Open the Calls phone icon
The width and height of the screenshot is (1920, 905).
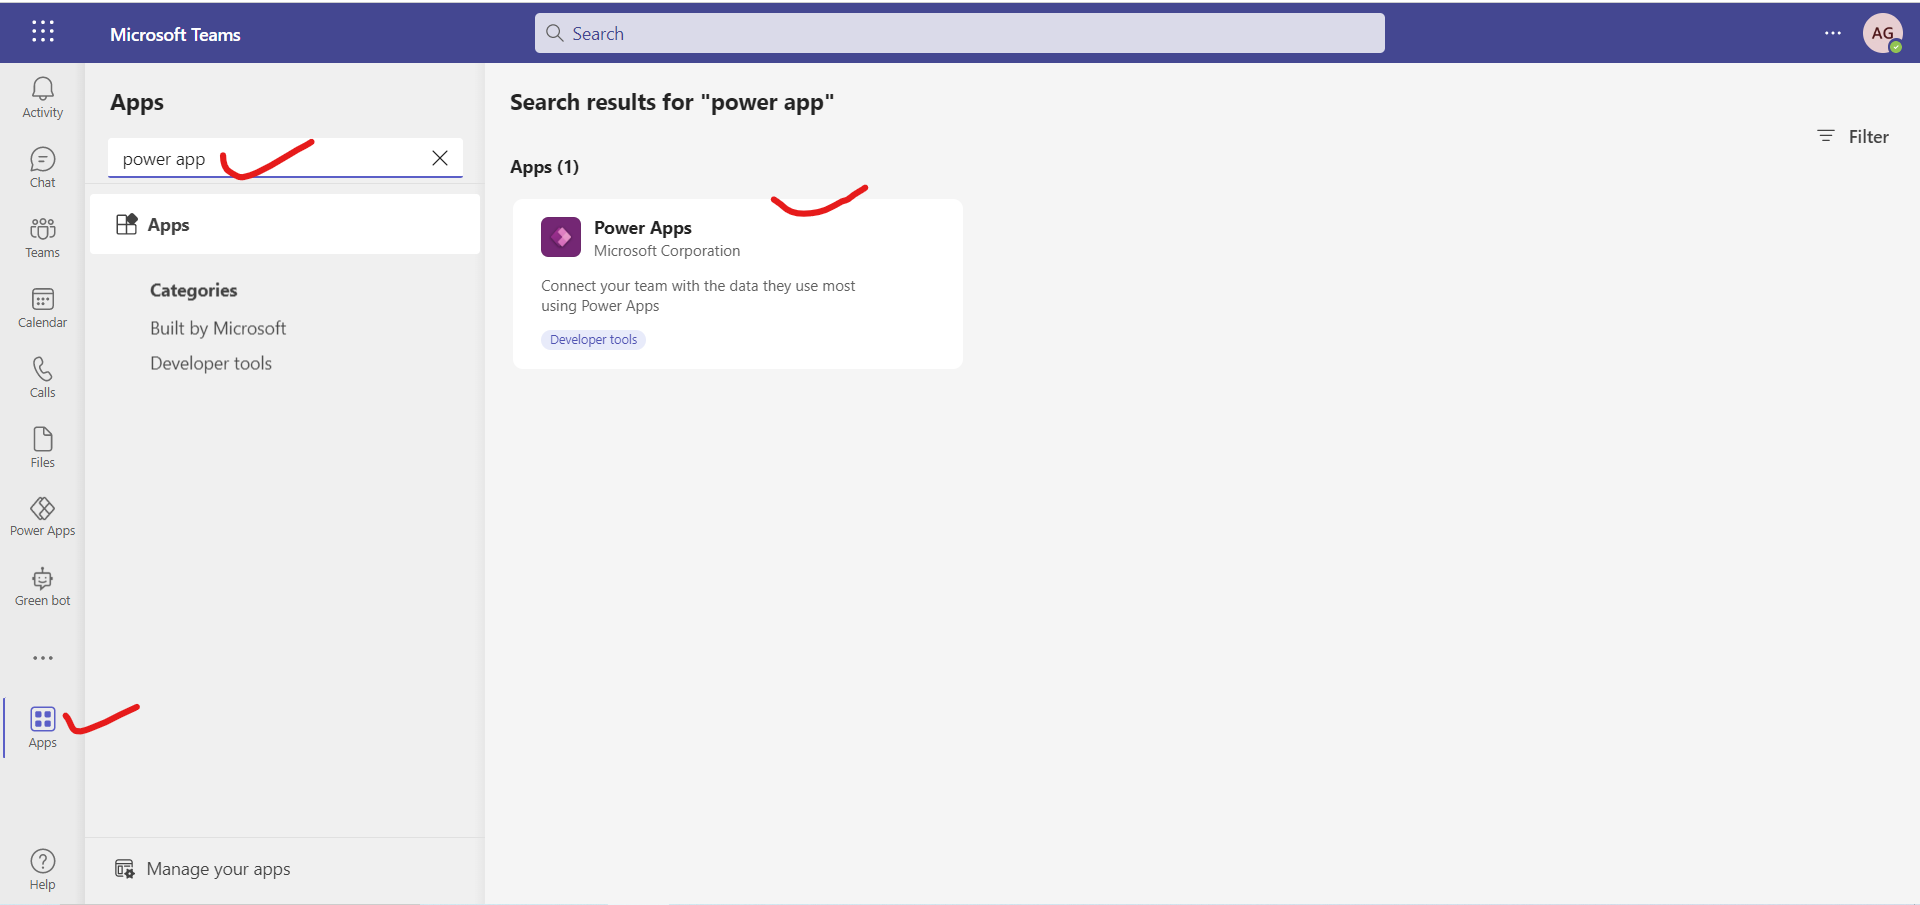[x=42, y=377]
